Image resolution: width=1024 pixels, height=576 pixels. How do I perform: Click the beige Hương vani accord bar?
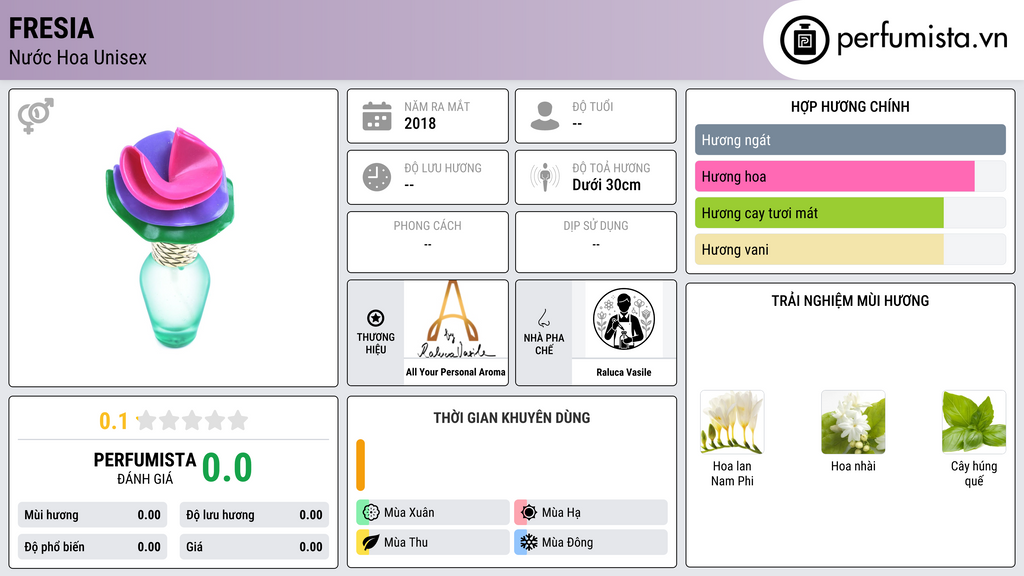pos(819,249)
